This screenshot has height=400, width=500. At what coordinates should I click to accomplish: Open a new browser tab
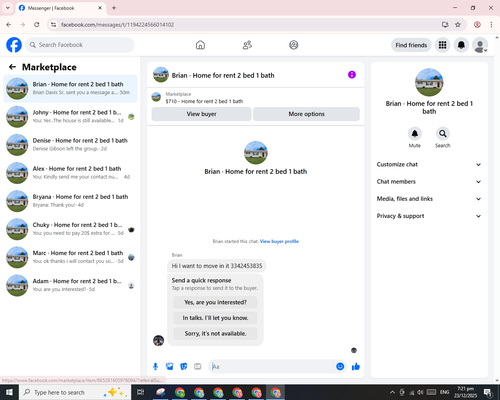coord(114,8)
